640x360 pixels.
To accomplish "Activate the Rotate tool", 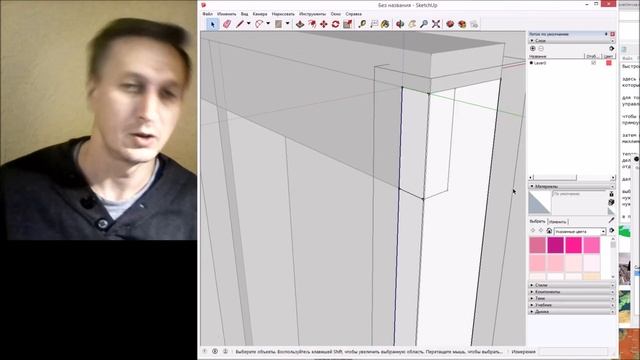I will pos(336,24).
